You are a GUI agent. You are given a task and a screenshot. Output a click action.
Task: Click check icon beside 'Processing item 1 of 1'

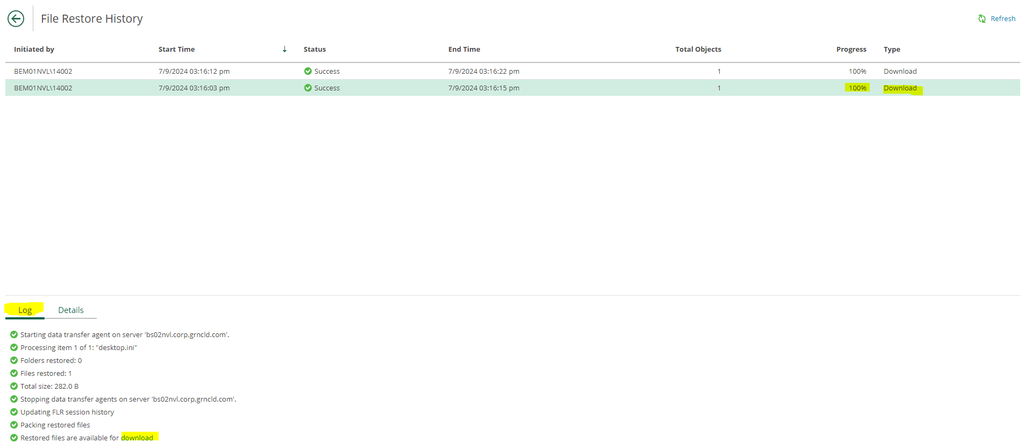point(13,347)
